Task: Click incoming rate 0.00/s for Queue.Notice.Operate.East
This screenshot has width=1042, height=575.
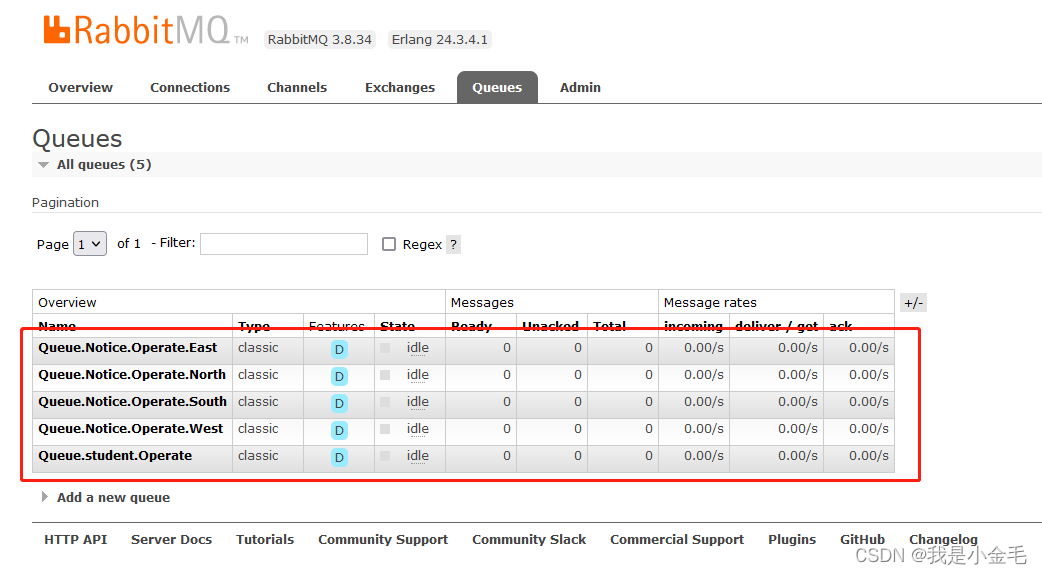Action: click(704, 348)
